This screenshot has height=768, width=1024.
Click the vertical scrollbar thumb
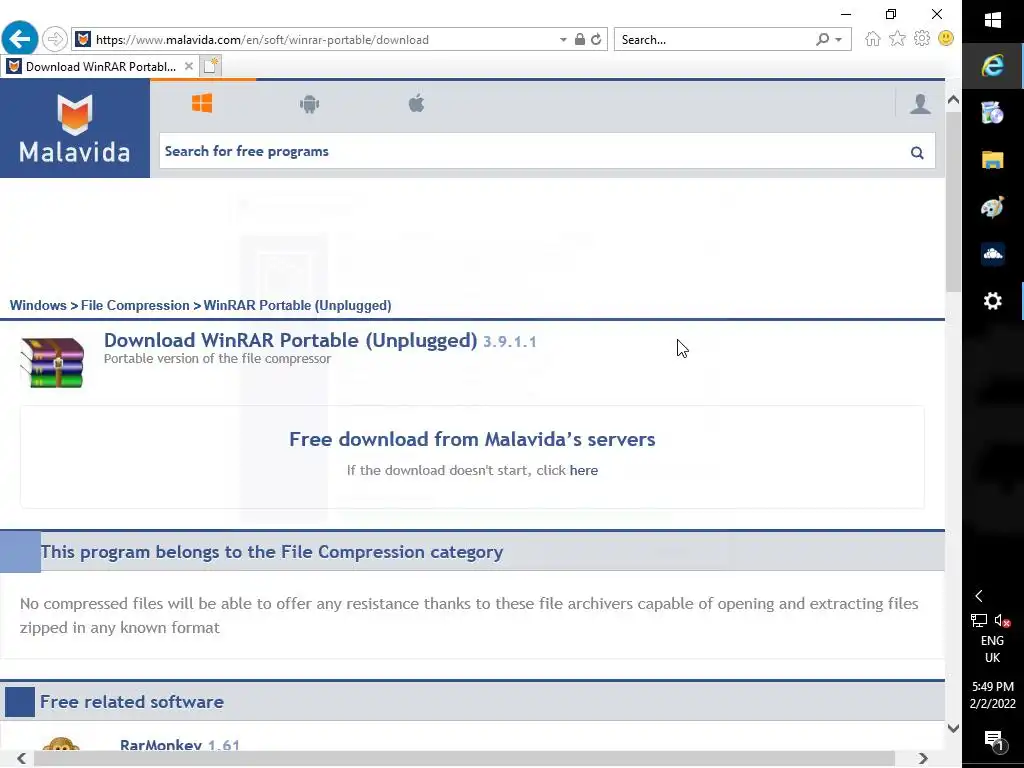pos(953,201)
